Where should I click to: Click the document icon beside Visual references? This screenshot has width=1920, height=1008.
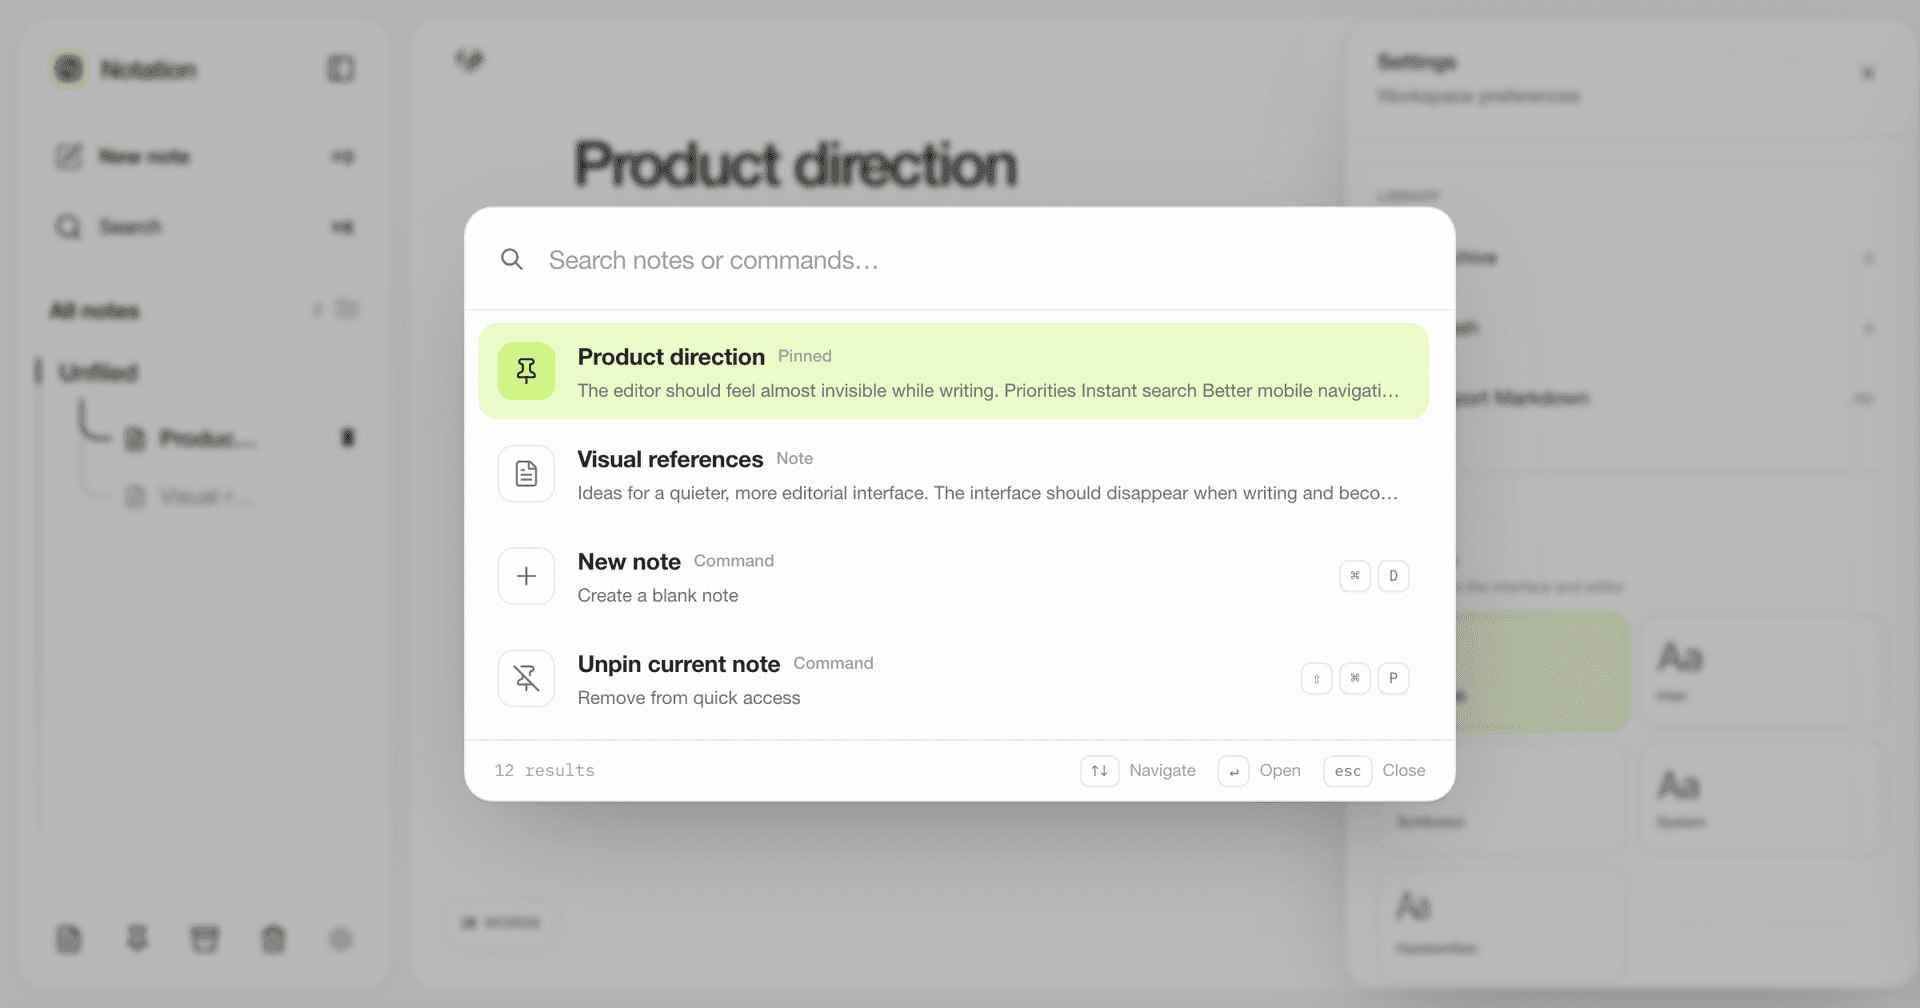526,474
